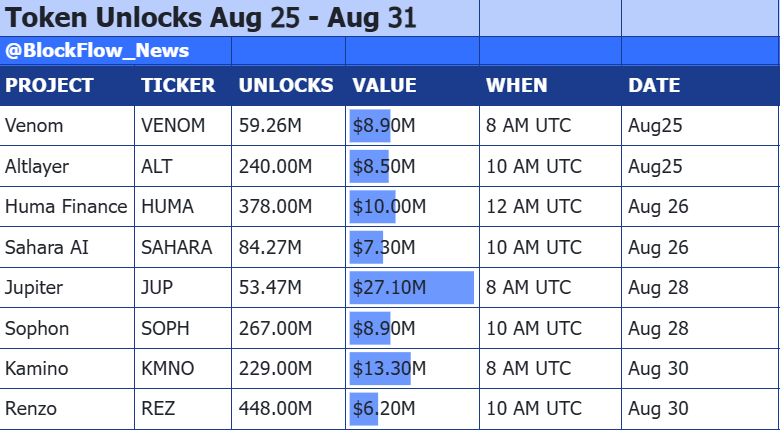Select the SOPH ticker cell

click(x=183, y=328)
